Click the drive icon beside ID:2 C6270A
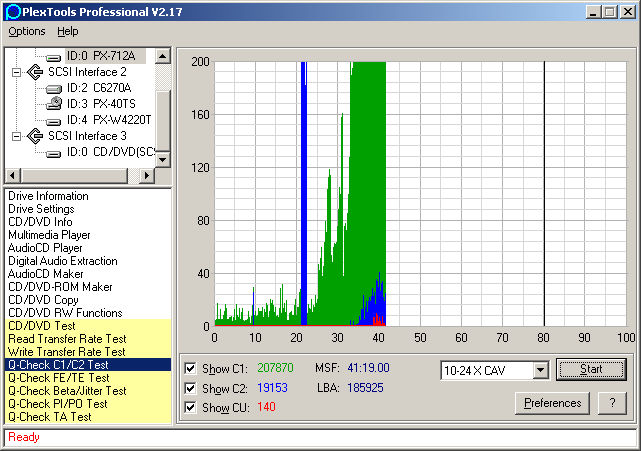 54,89
